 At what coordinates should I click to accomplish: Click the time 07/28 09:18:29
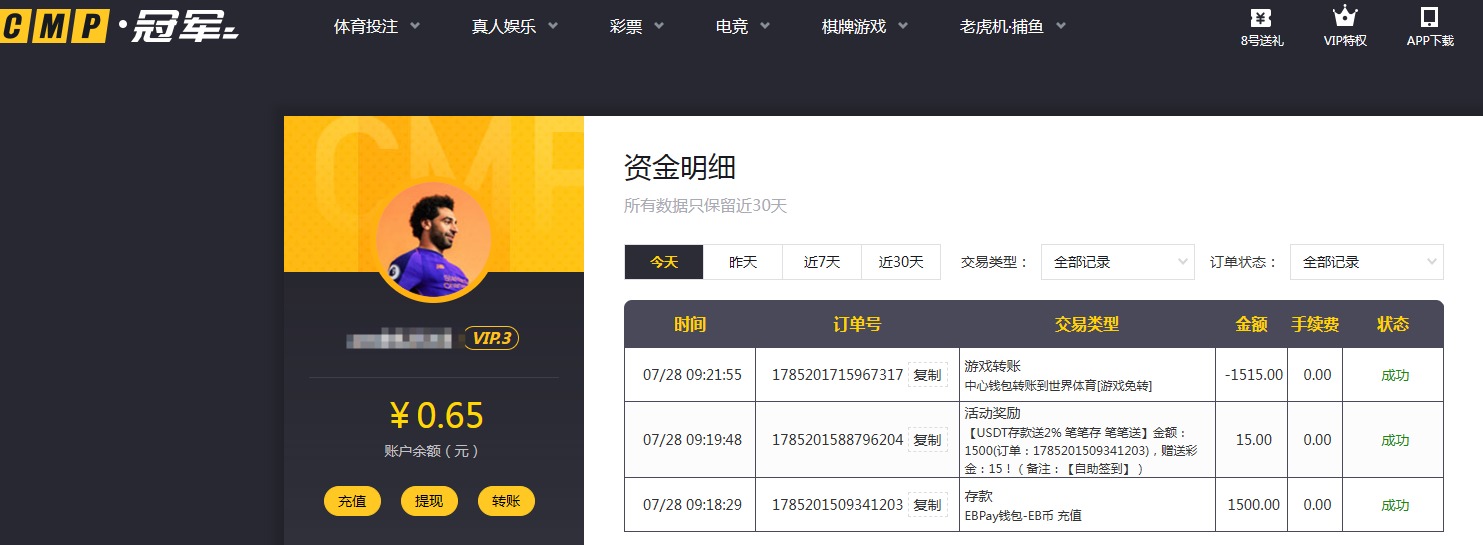692,505
